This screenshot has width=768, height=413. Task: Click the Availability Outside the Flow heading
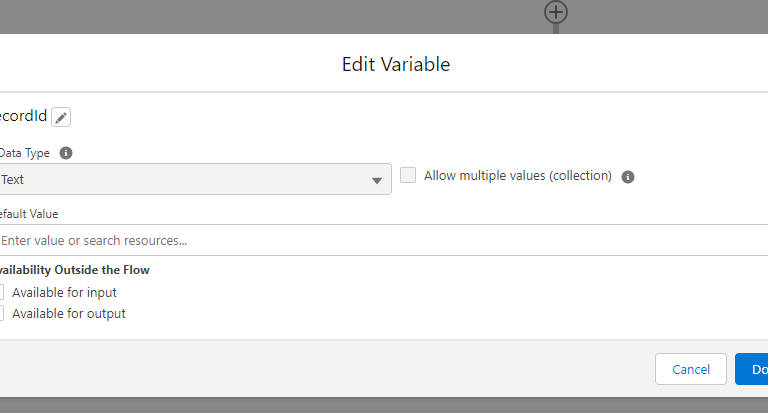[x=75, y=270]
